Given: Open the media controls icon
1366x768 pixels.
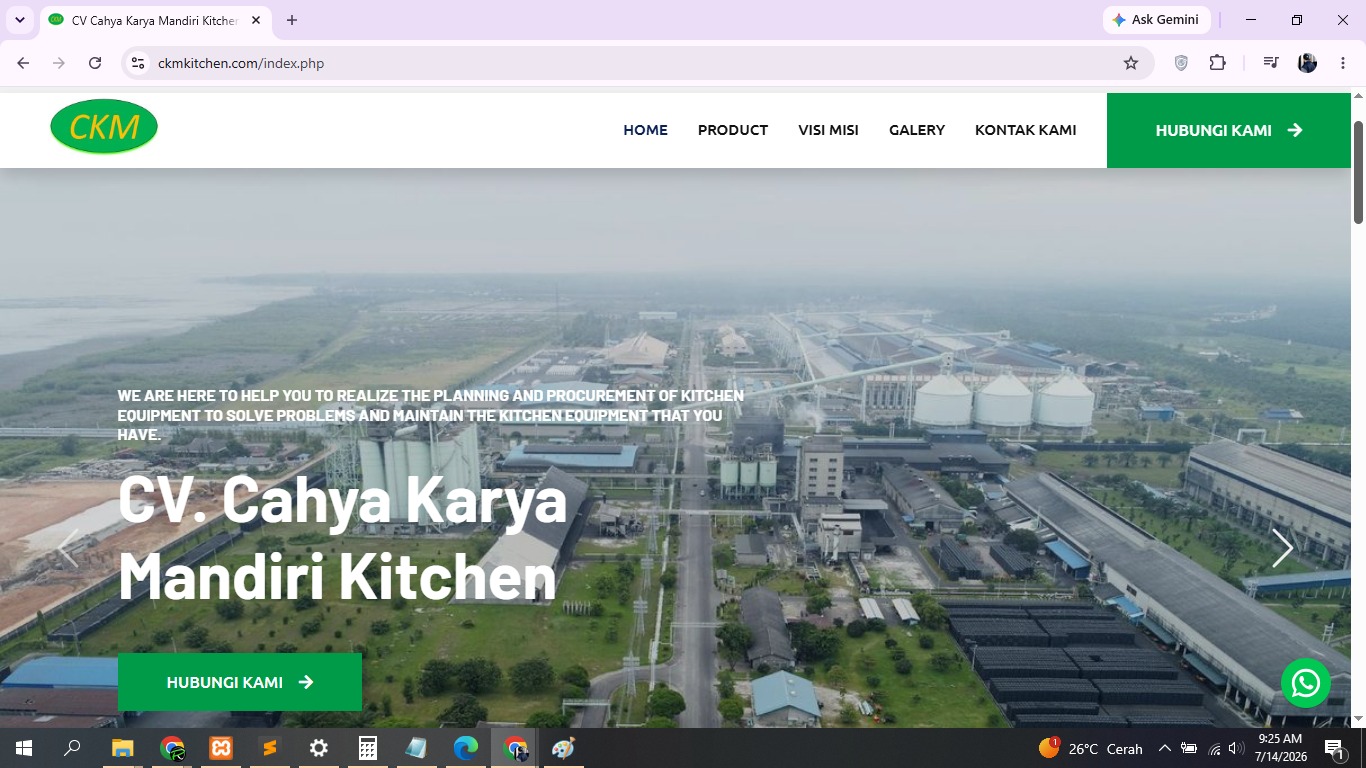Looking at the screenshot, I should pos(1271,63).
